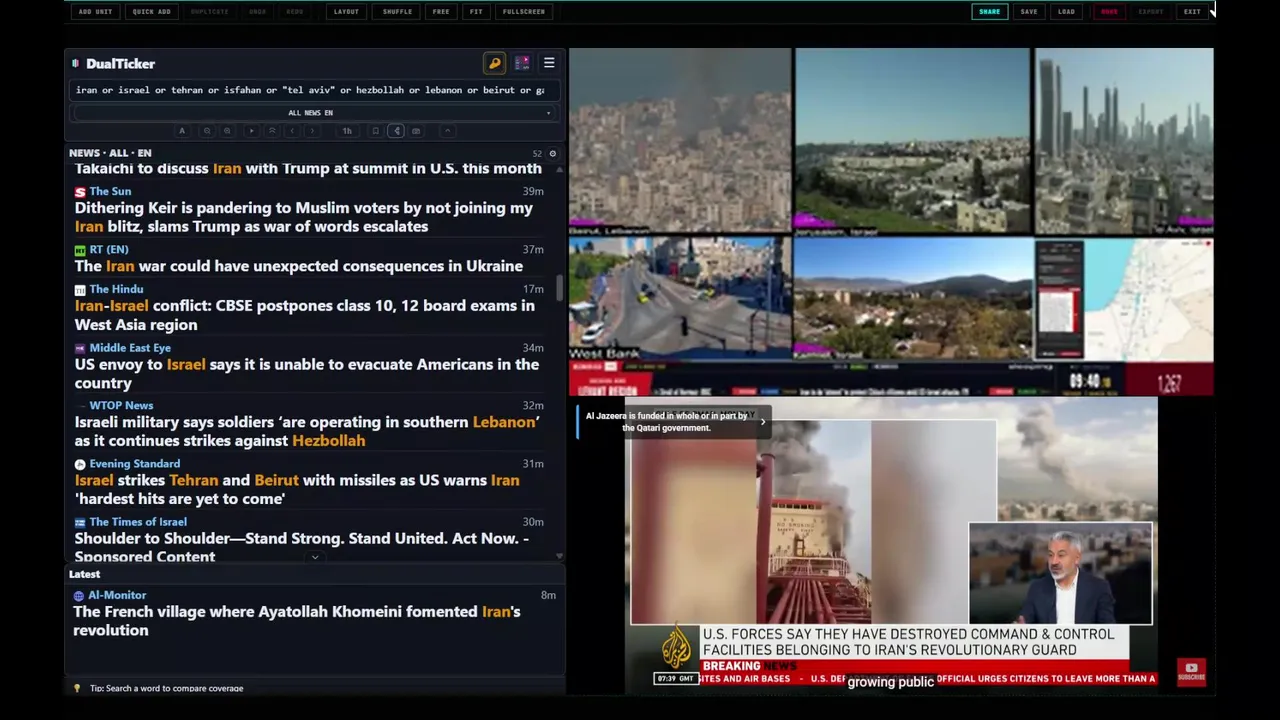Click the previous arrow in ticker toolbar
The height and width of the screenshot is (720, 1280).
[292, 131]
